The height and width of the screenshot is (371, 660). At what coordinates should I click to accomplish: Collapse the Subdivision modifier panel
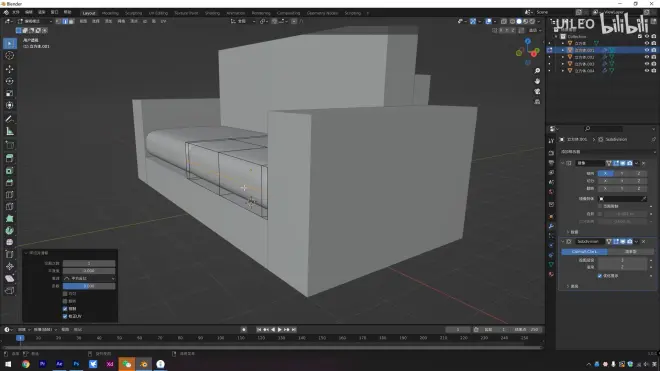click(x=563, y=241)
